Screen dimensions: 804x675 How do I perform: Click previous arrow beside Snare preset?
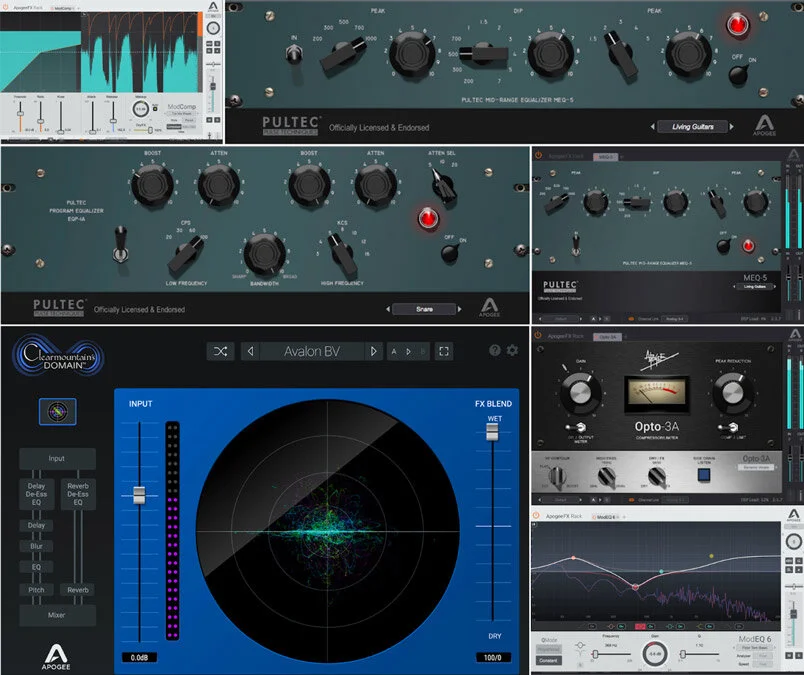(388, 309)
